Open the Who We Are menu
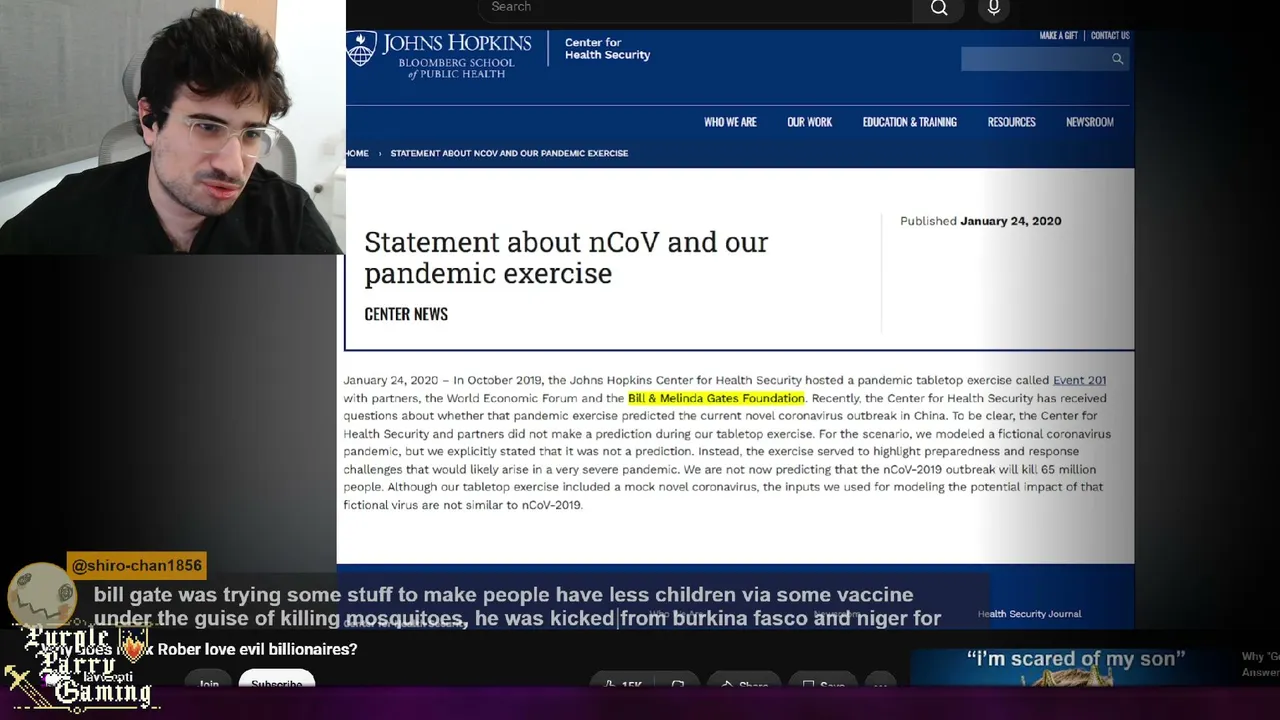The height and width of the screenshot is (720, 1280). (x=730, y=122)
